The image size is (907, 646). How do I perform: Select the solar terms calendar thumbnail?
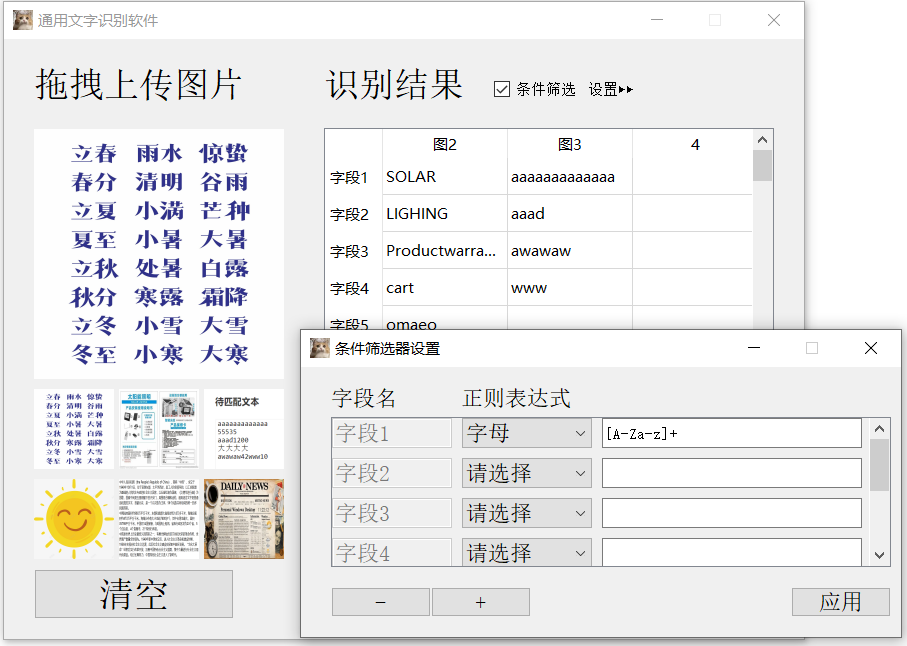pos(73,428)
